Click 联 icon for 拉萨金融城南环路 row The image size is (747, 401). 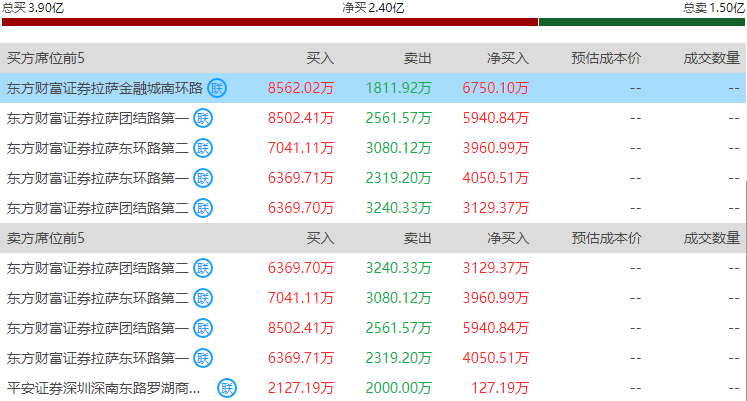pyautogui.click(x=217, y=88)
